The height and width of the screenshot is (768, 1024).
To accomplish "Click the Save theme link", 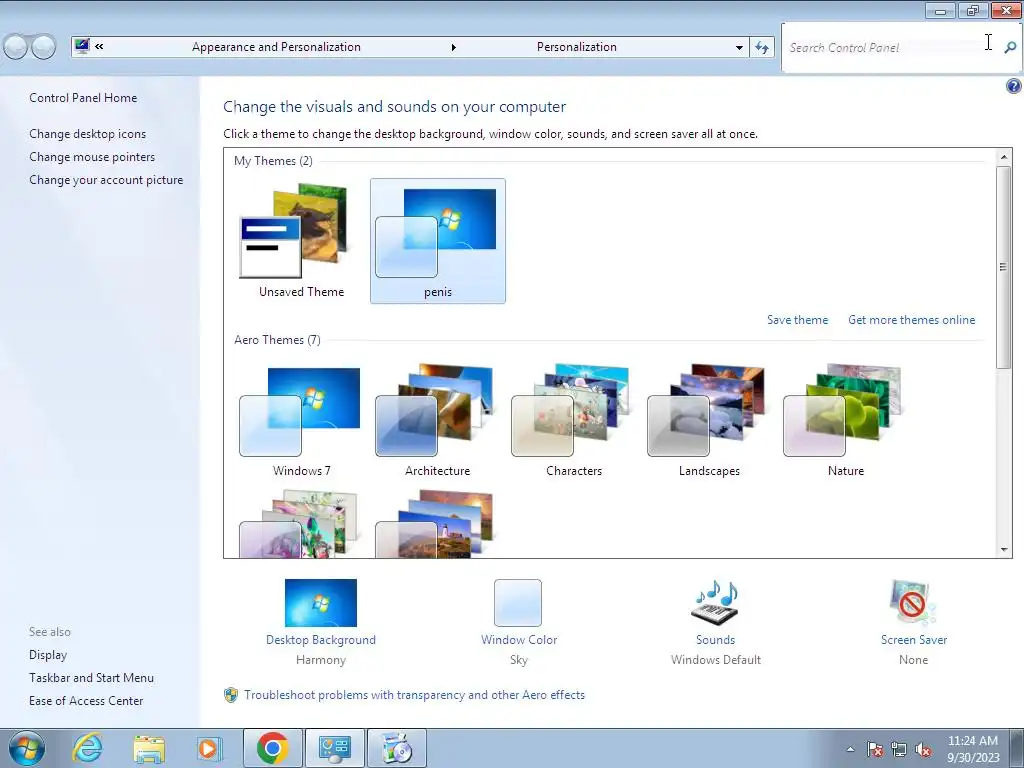I will point(797,320).
